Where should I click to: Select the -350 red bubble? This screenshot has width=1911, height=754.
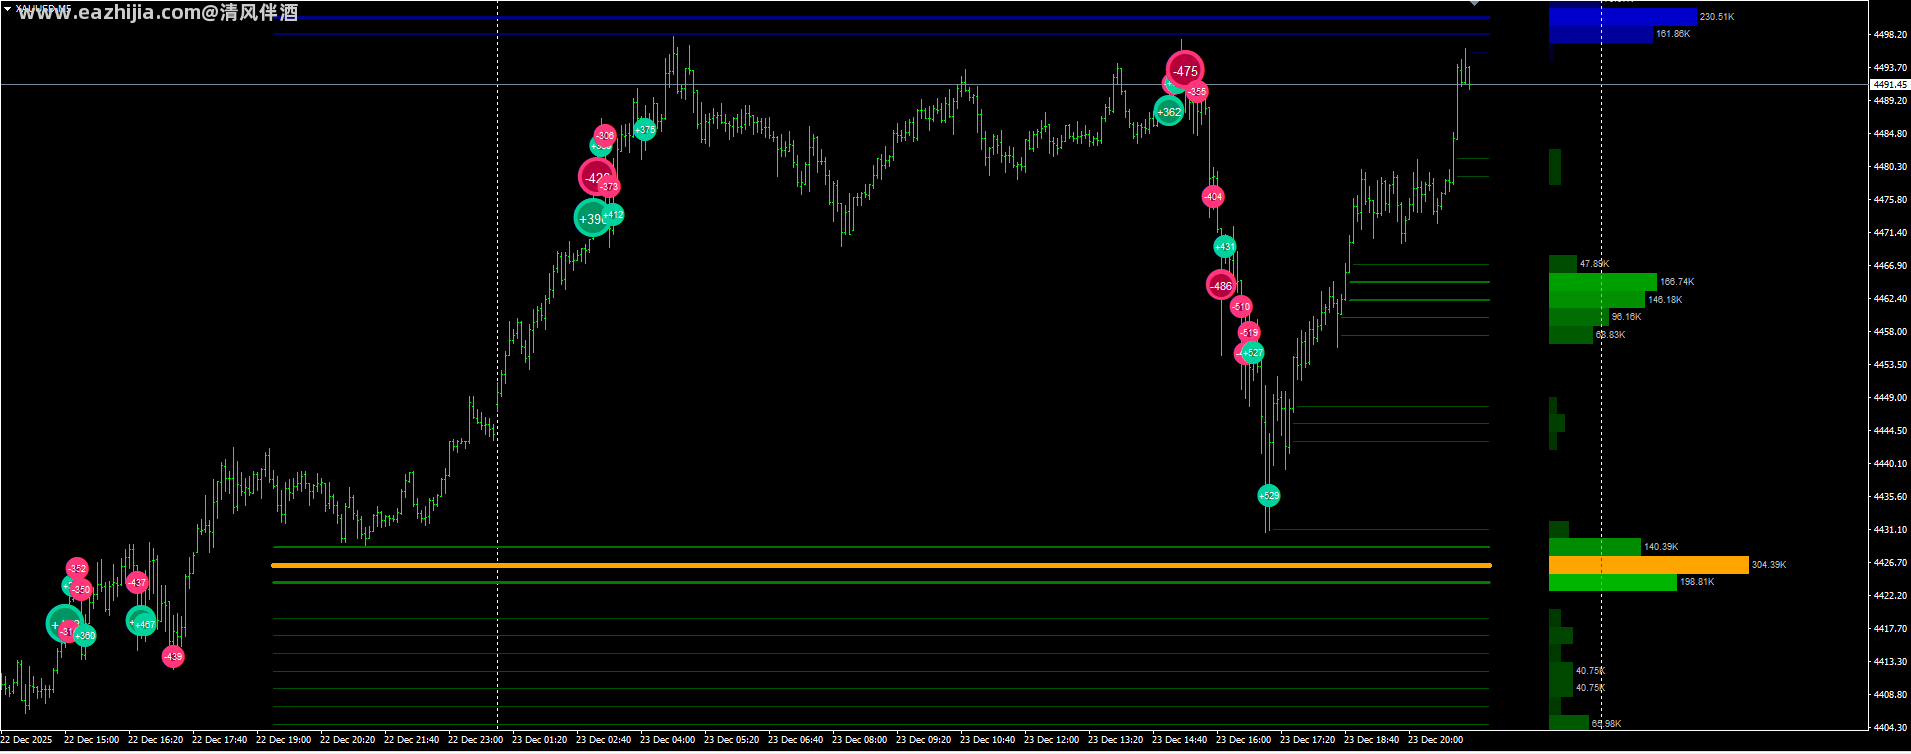point(81,590)
